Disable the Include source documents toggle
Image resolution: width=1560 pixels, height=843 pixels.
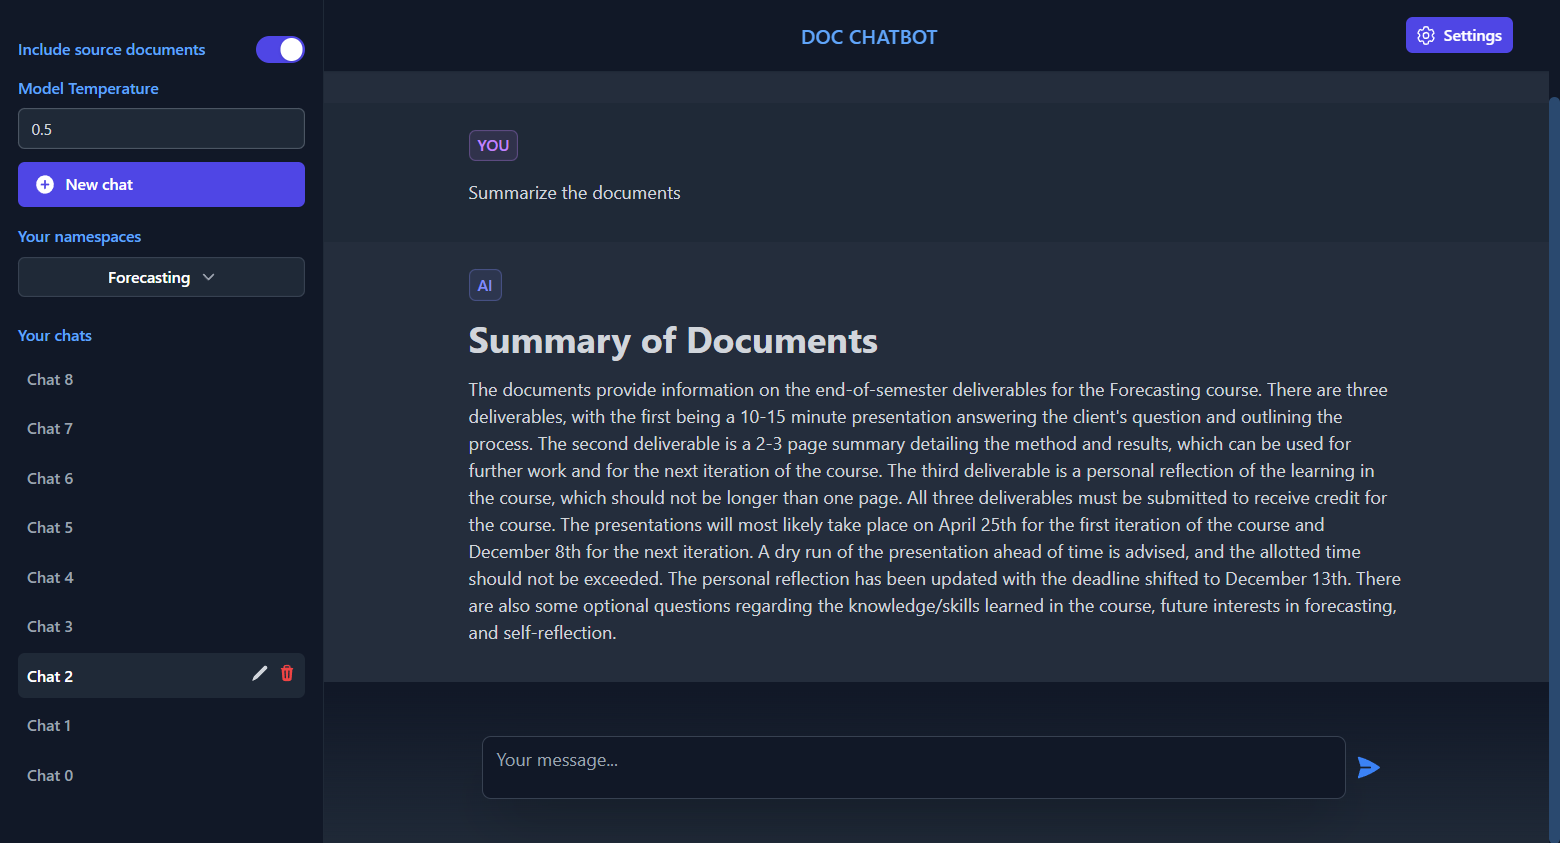[x=279, y=49]
